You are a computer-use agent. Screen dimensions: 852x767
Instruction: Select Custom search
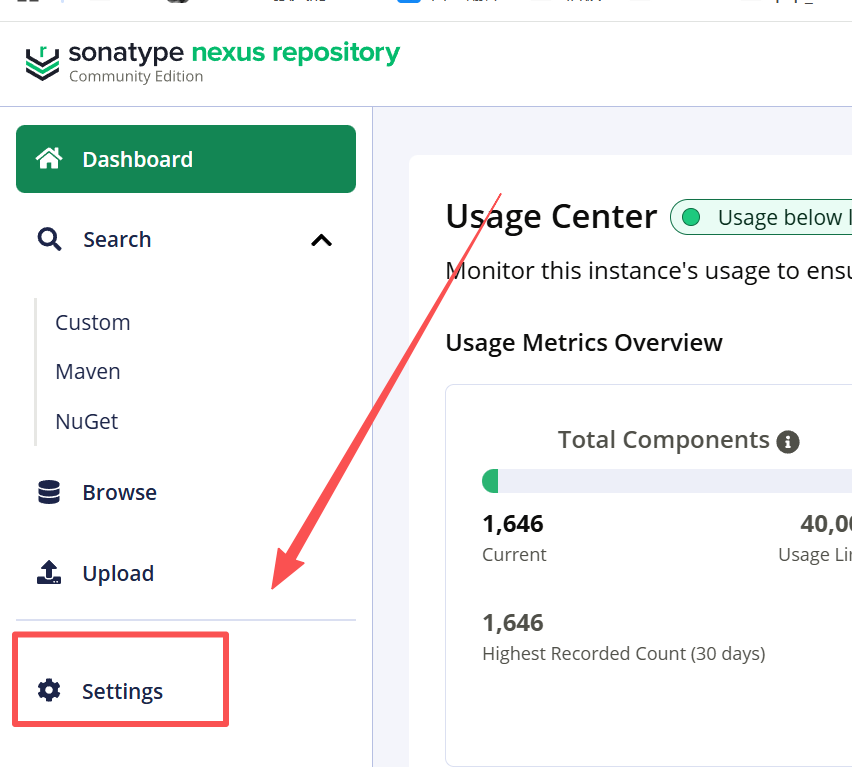[x=93, y=323]
